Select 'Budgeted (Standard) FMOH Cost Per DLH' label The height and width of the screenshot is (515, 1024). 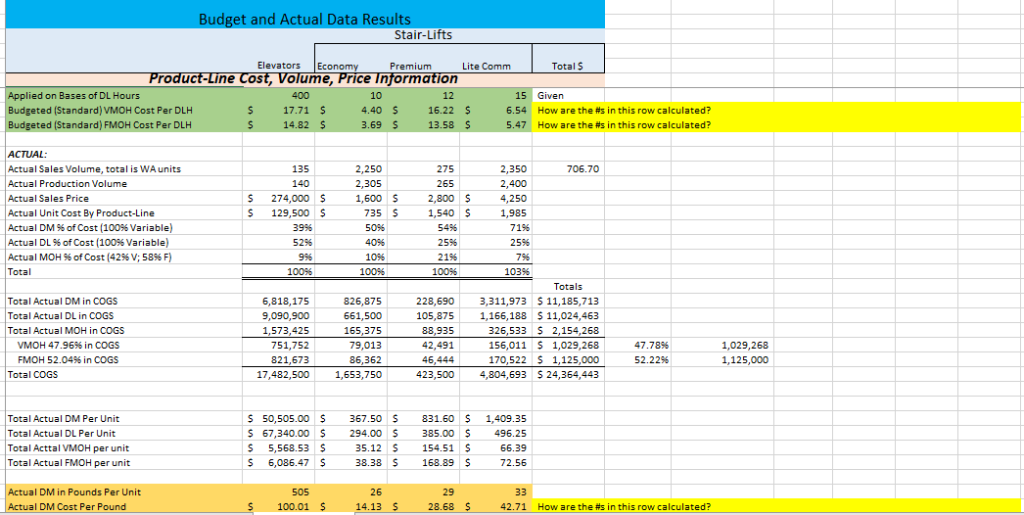pos(99,124)
